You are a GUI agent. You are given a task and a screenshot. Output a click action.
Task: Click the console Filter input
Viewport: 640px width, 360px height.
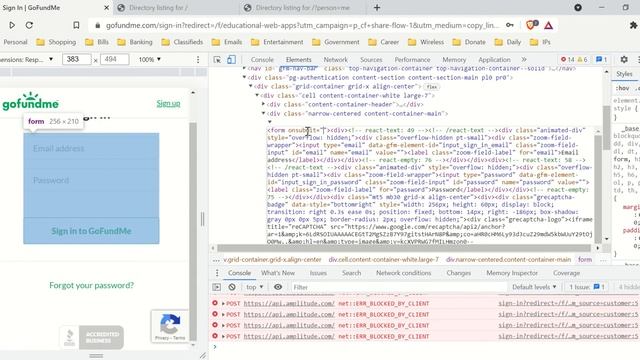tap(398, 287)
